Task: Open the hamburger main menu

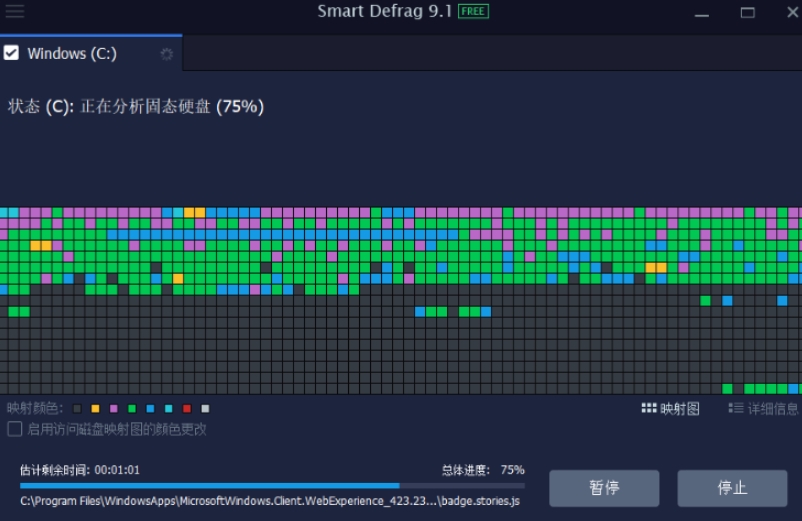Action: 14,12
